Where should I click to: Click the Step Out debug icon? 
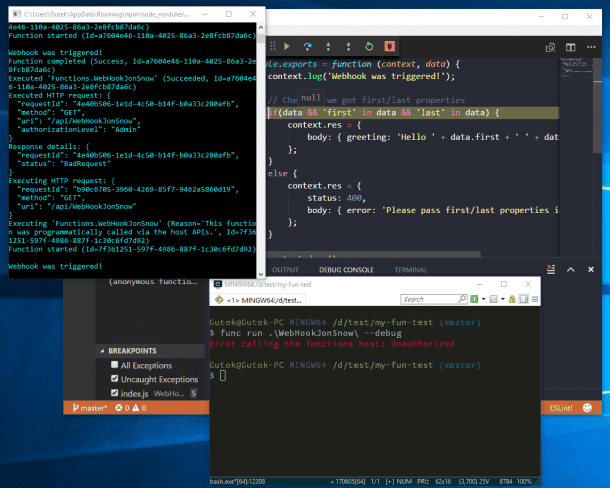click(348, 47)
